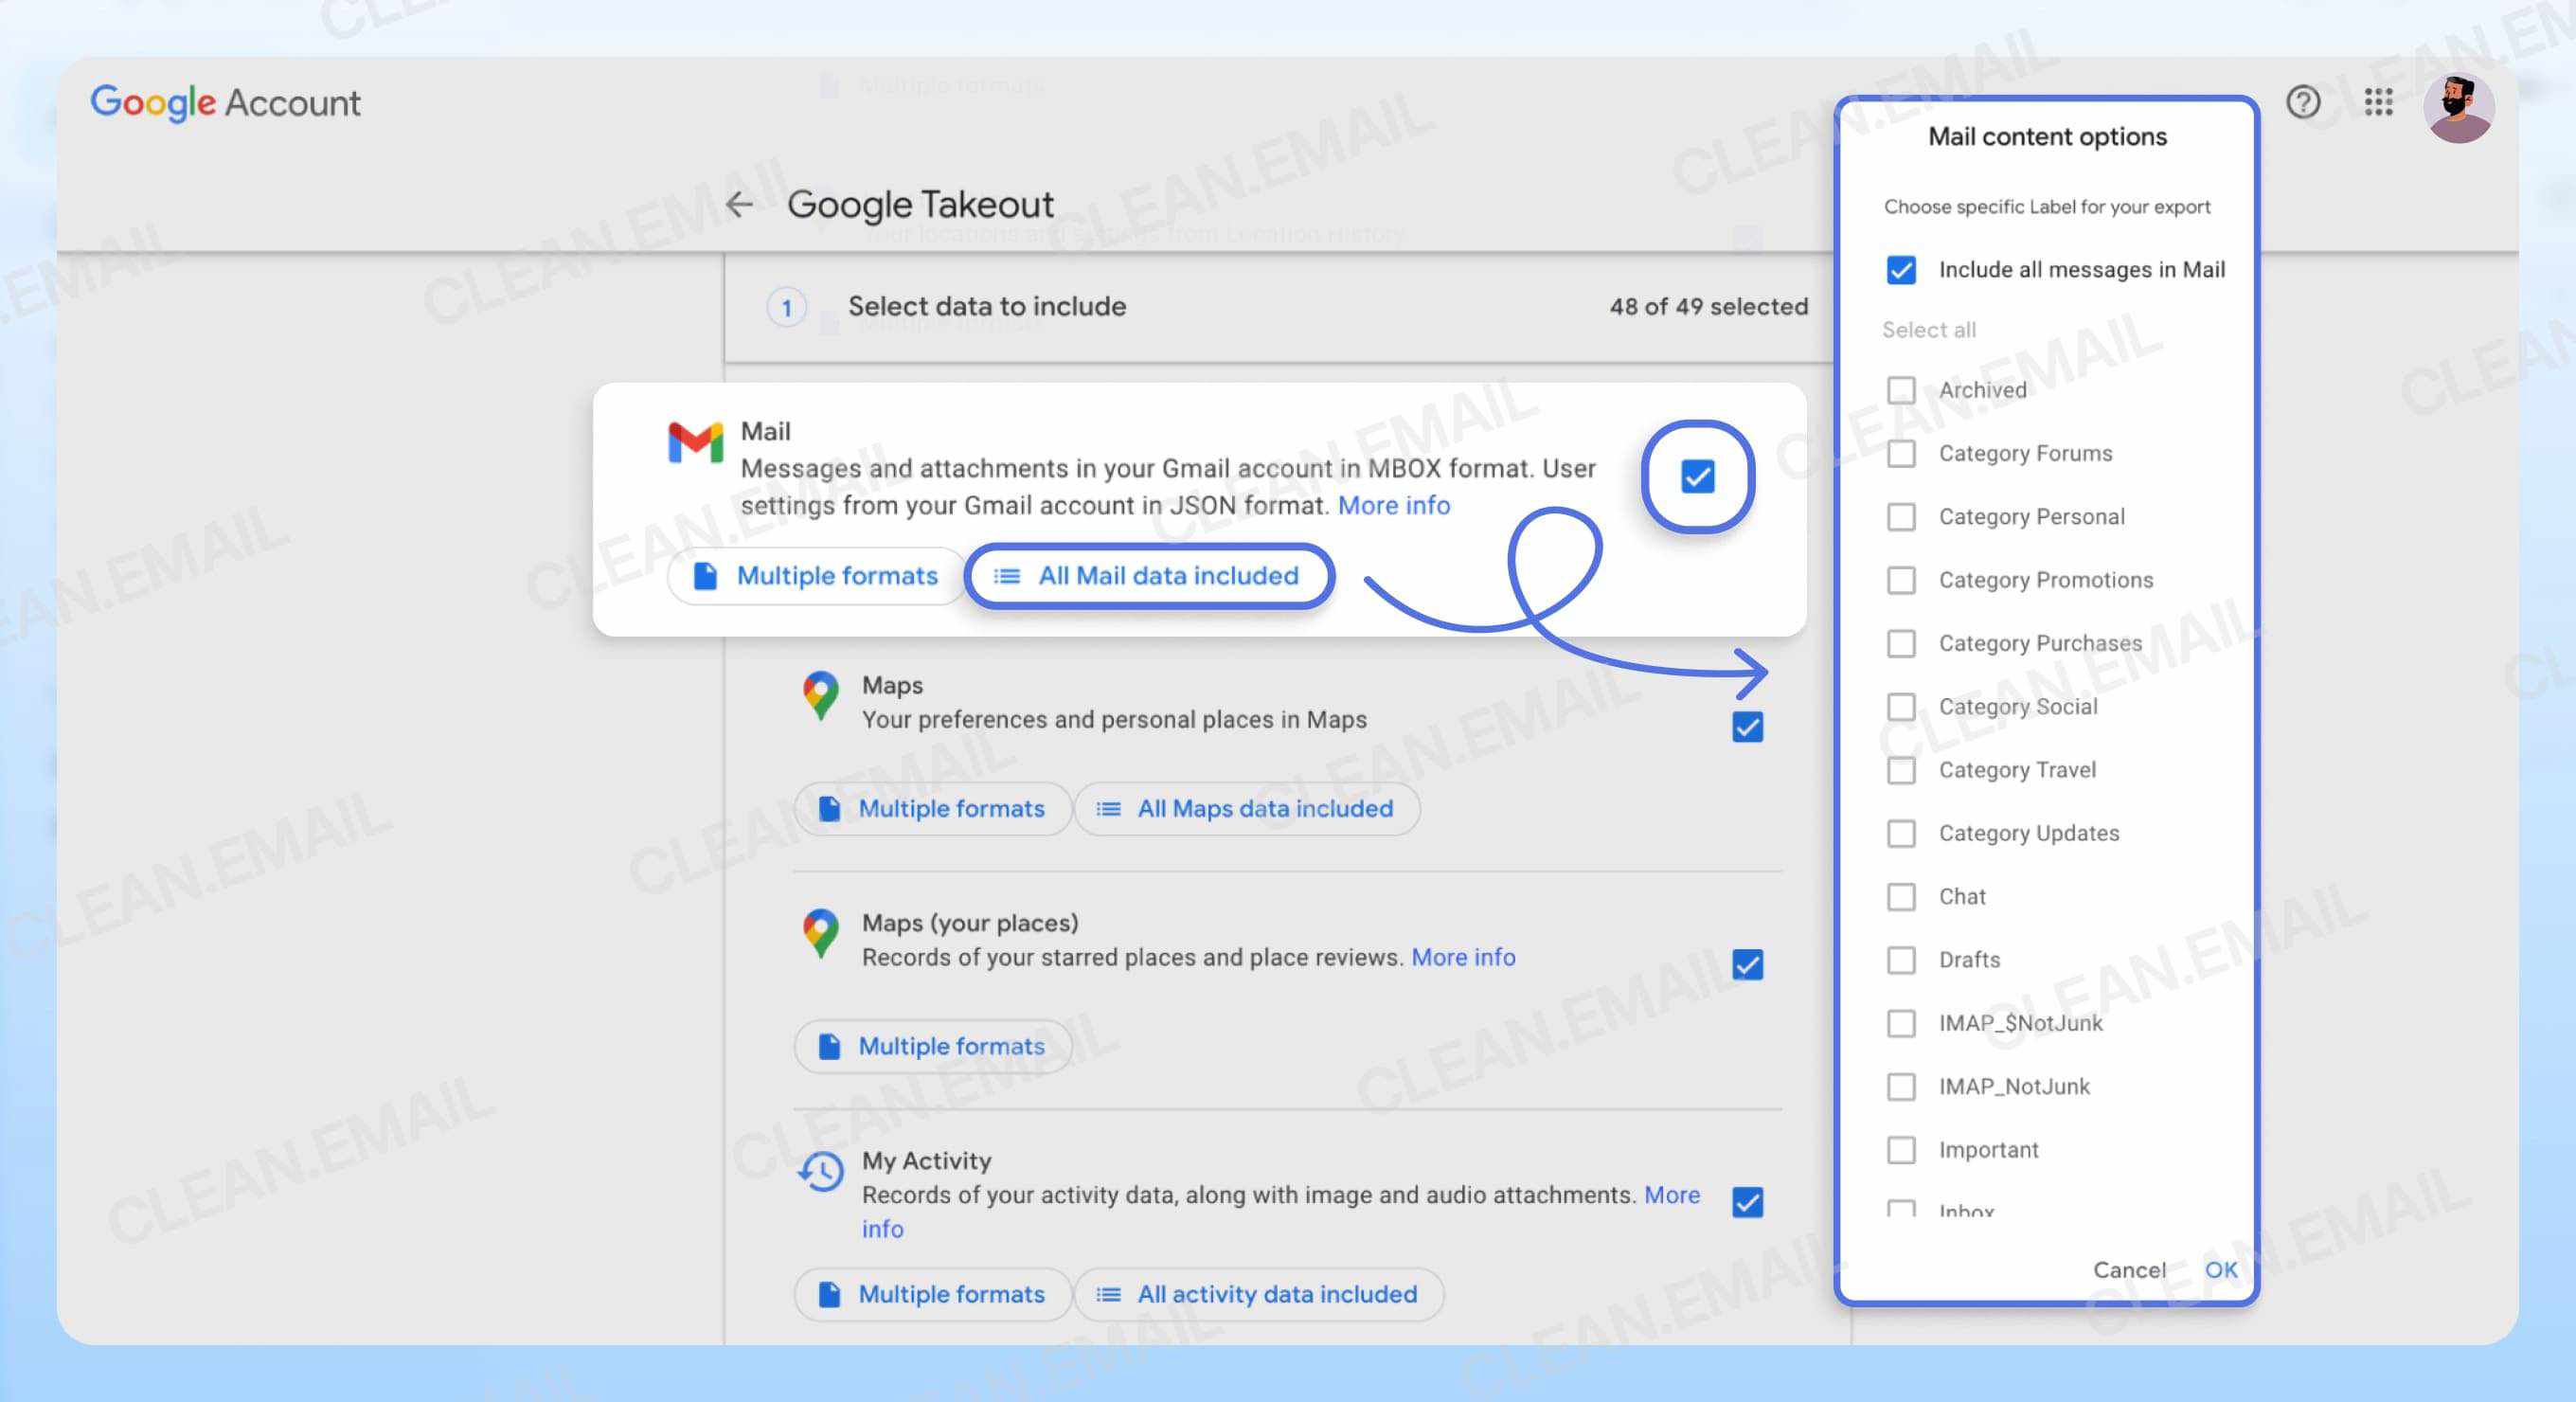This screenshot has height=1402, width=2576.
Task: Uncheck Include all messages in Mail
Action: pos(1901,269)
